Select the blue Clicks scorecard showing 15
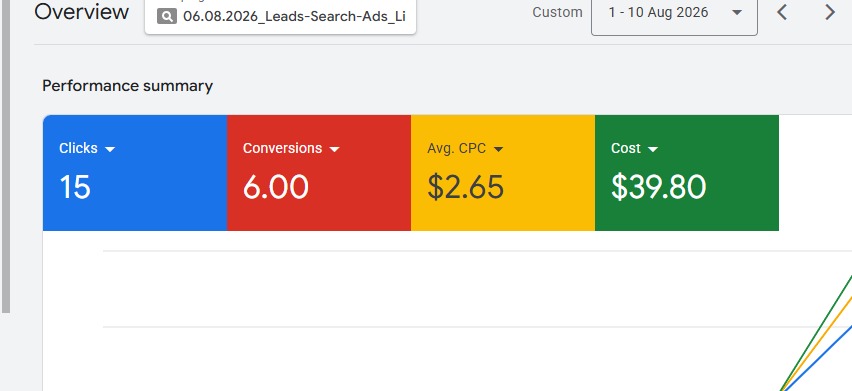The width and height of the screenshot is (852, 391). pos(135,173)
